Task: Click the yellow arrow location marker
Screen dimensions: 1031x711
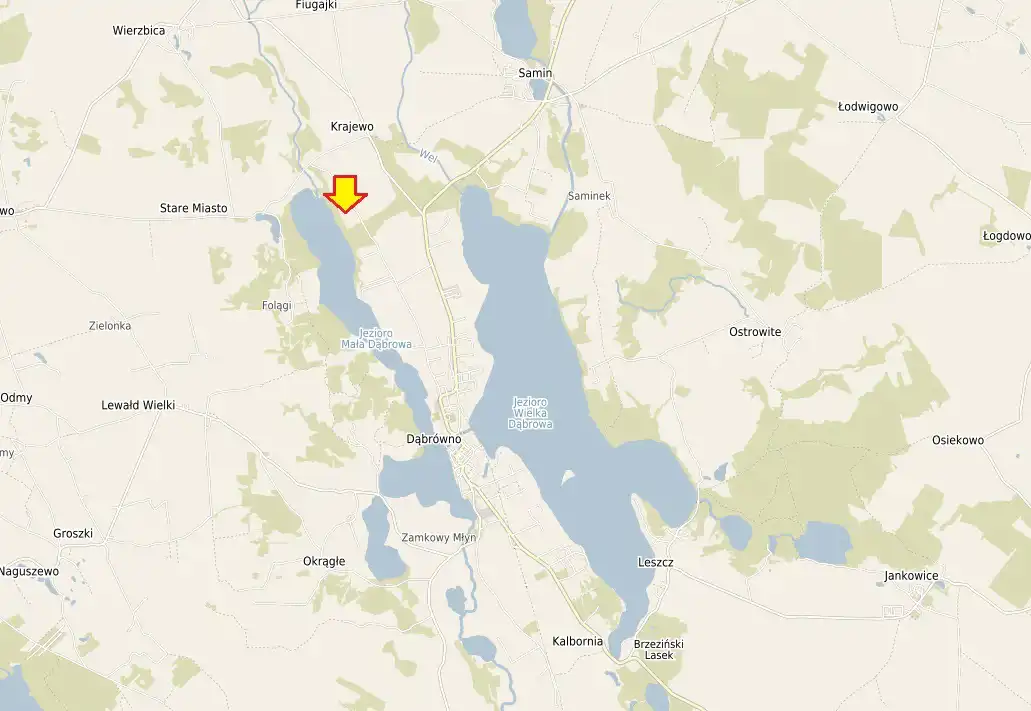Action: click(345, 194)
